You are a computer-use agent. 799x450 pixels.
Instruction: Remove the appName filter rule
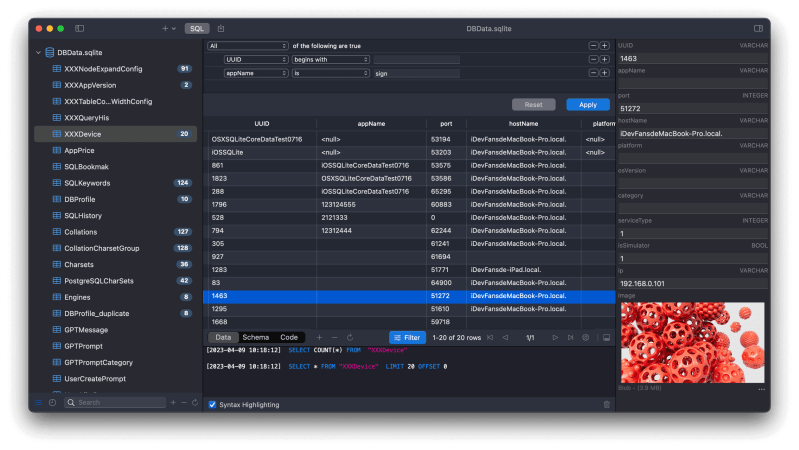pyautogui.click(x=593, y=73)
